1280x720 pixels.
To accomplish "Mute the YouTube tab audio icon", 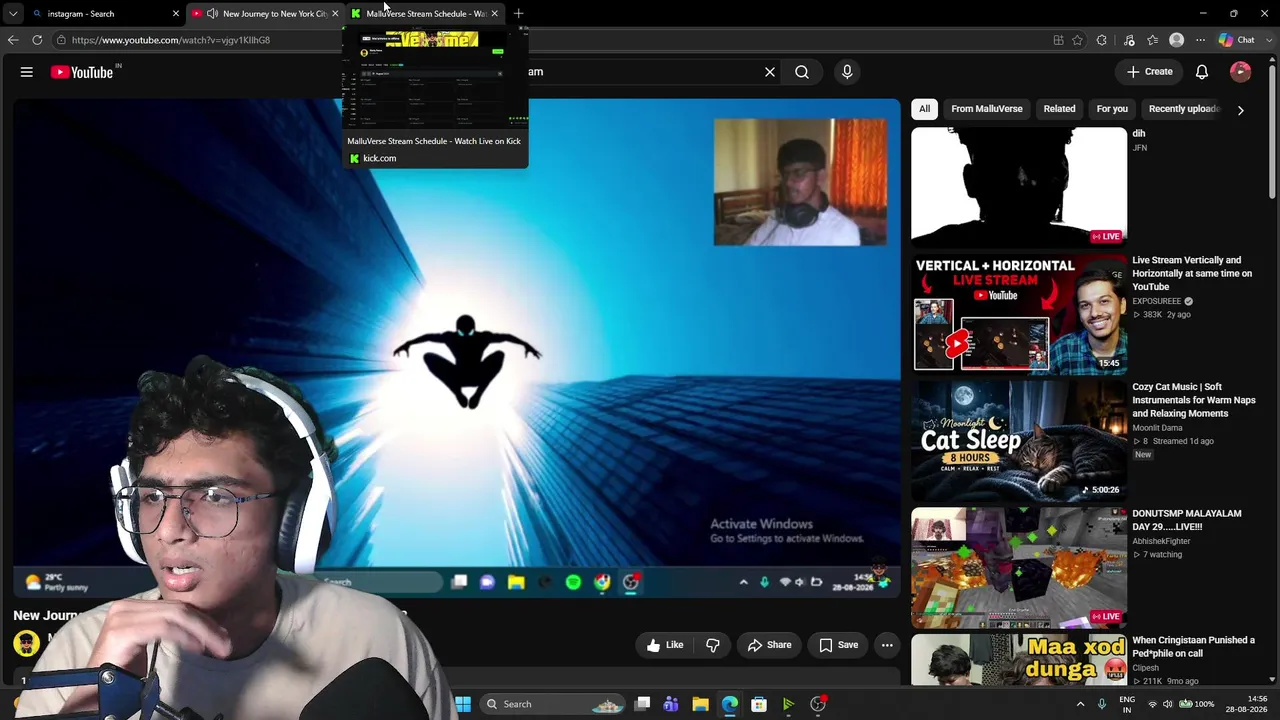I will coord(212,14).
